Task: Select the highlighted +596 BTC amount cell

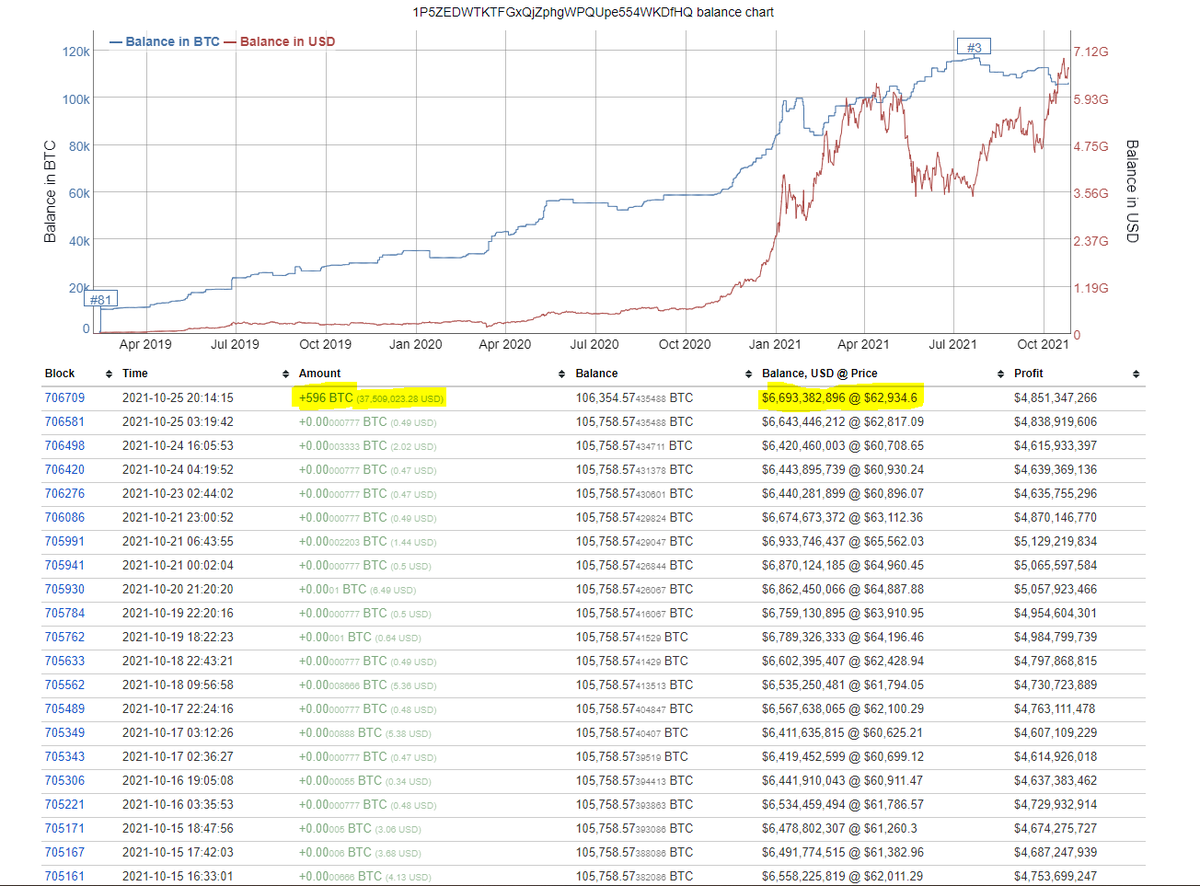Action: point(372,398)
